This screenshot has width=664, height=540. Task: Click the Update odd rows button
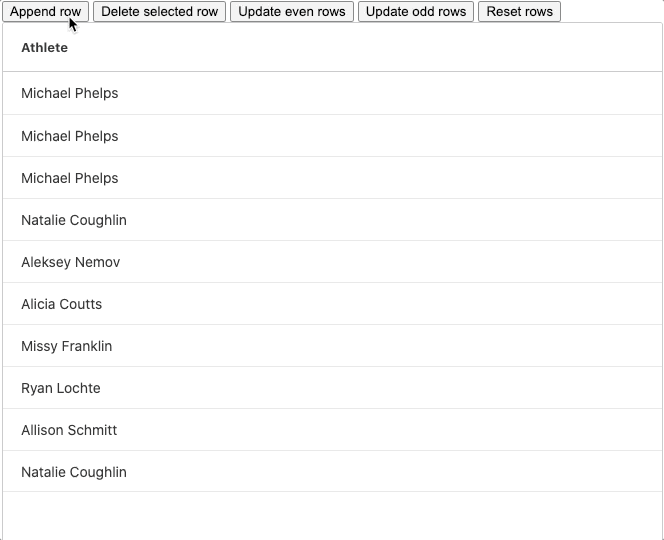click(416, 11)
